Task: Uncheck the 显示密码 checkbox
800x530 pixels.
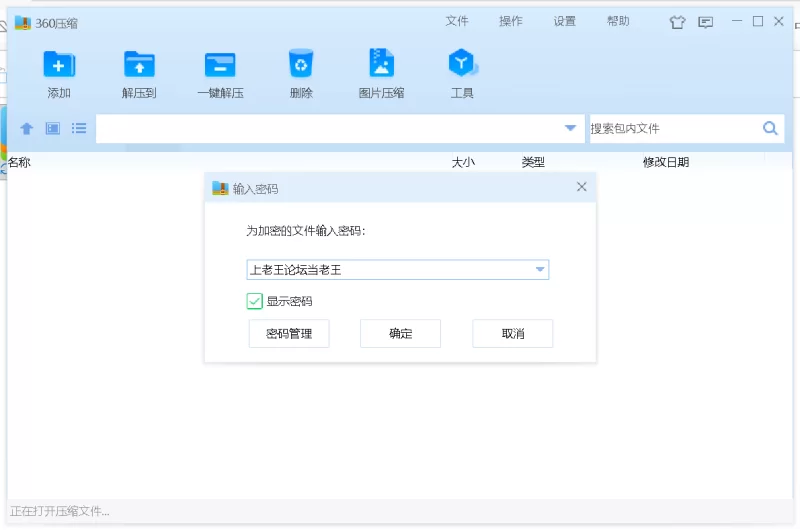Action: [x=255, y=301]
